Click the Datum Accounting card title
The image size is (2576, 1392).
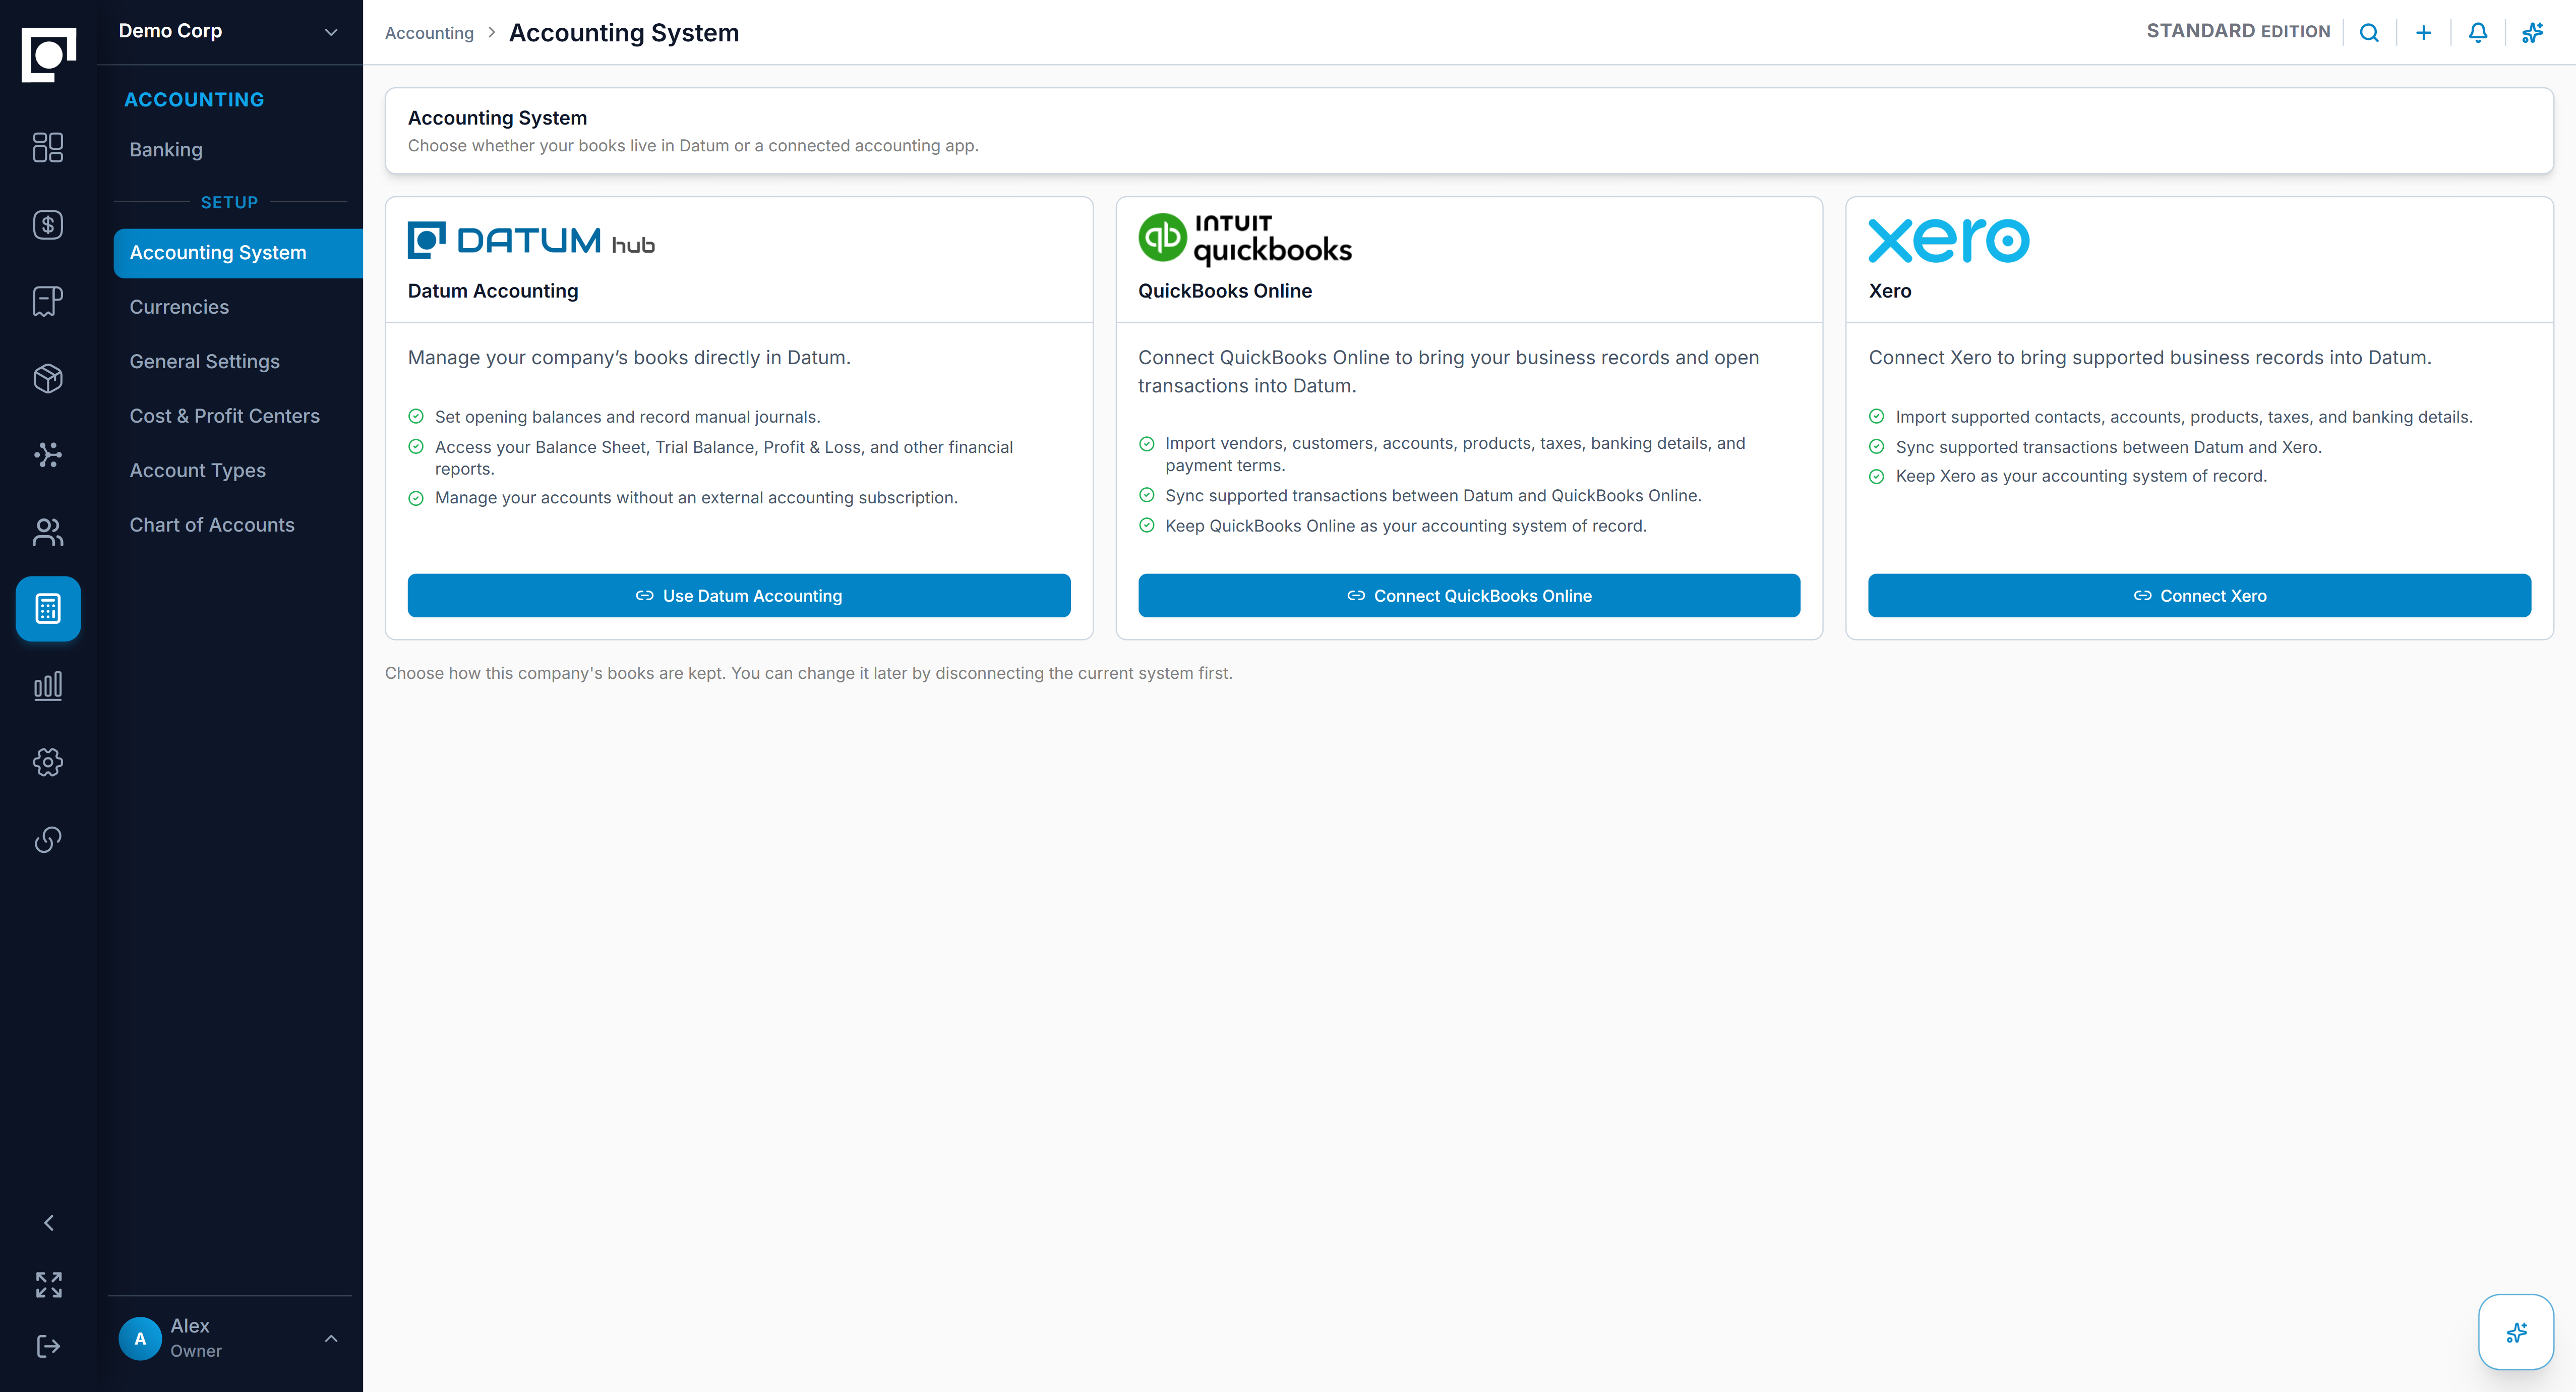493,291
